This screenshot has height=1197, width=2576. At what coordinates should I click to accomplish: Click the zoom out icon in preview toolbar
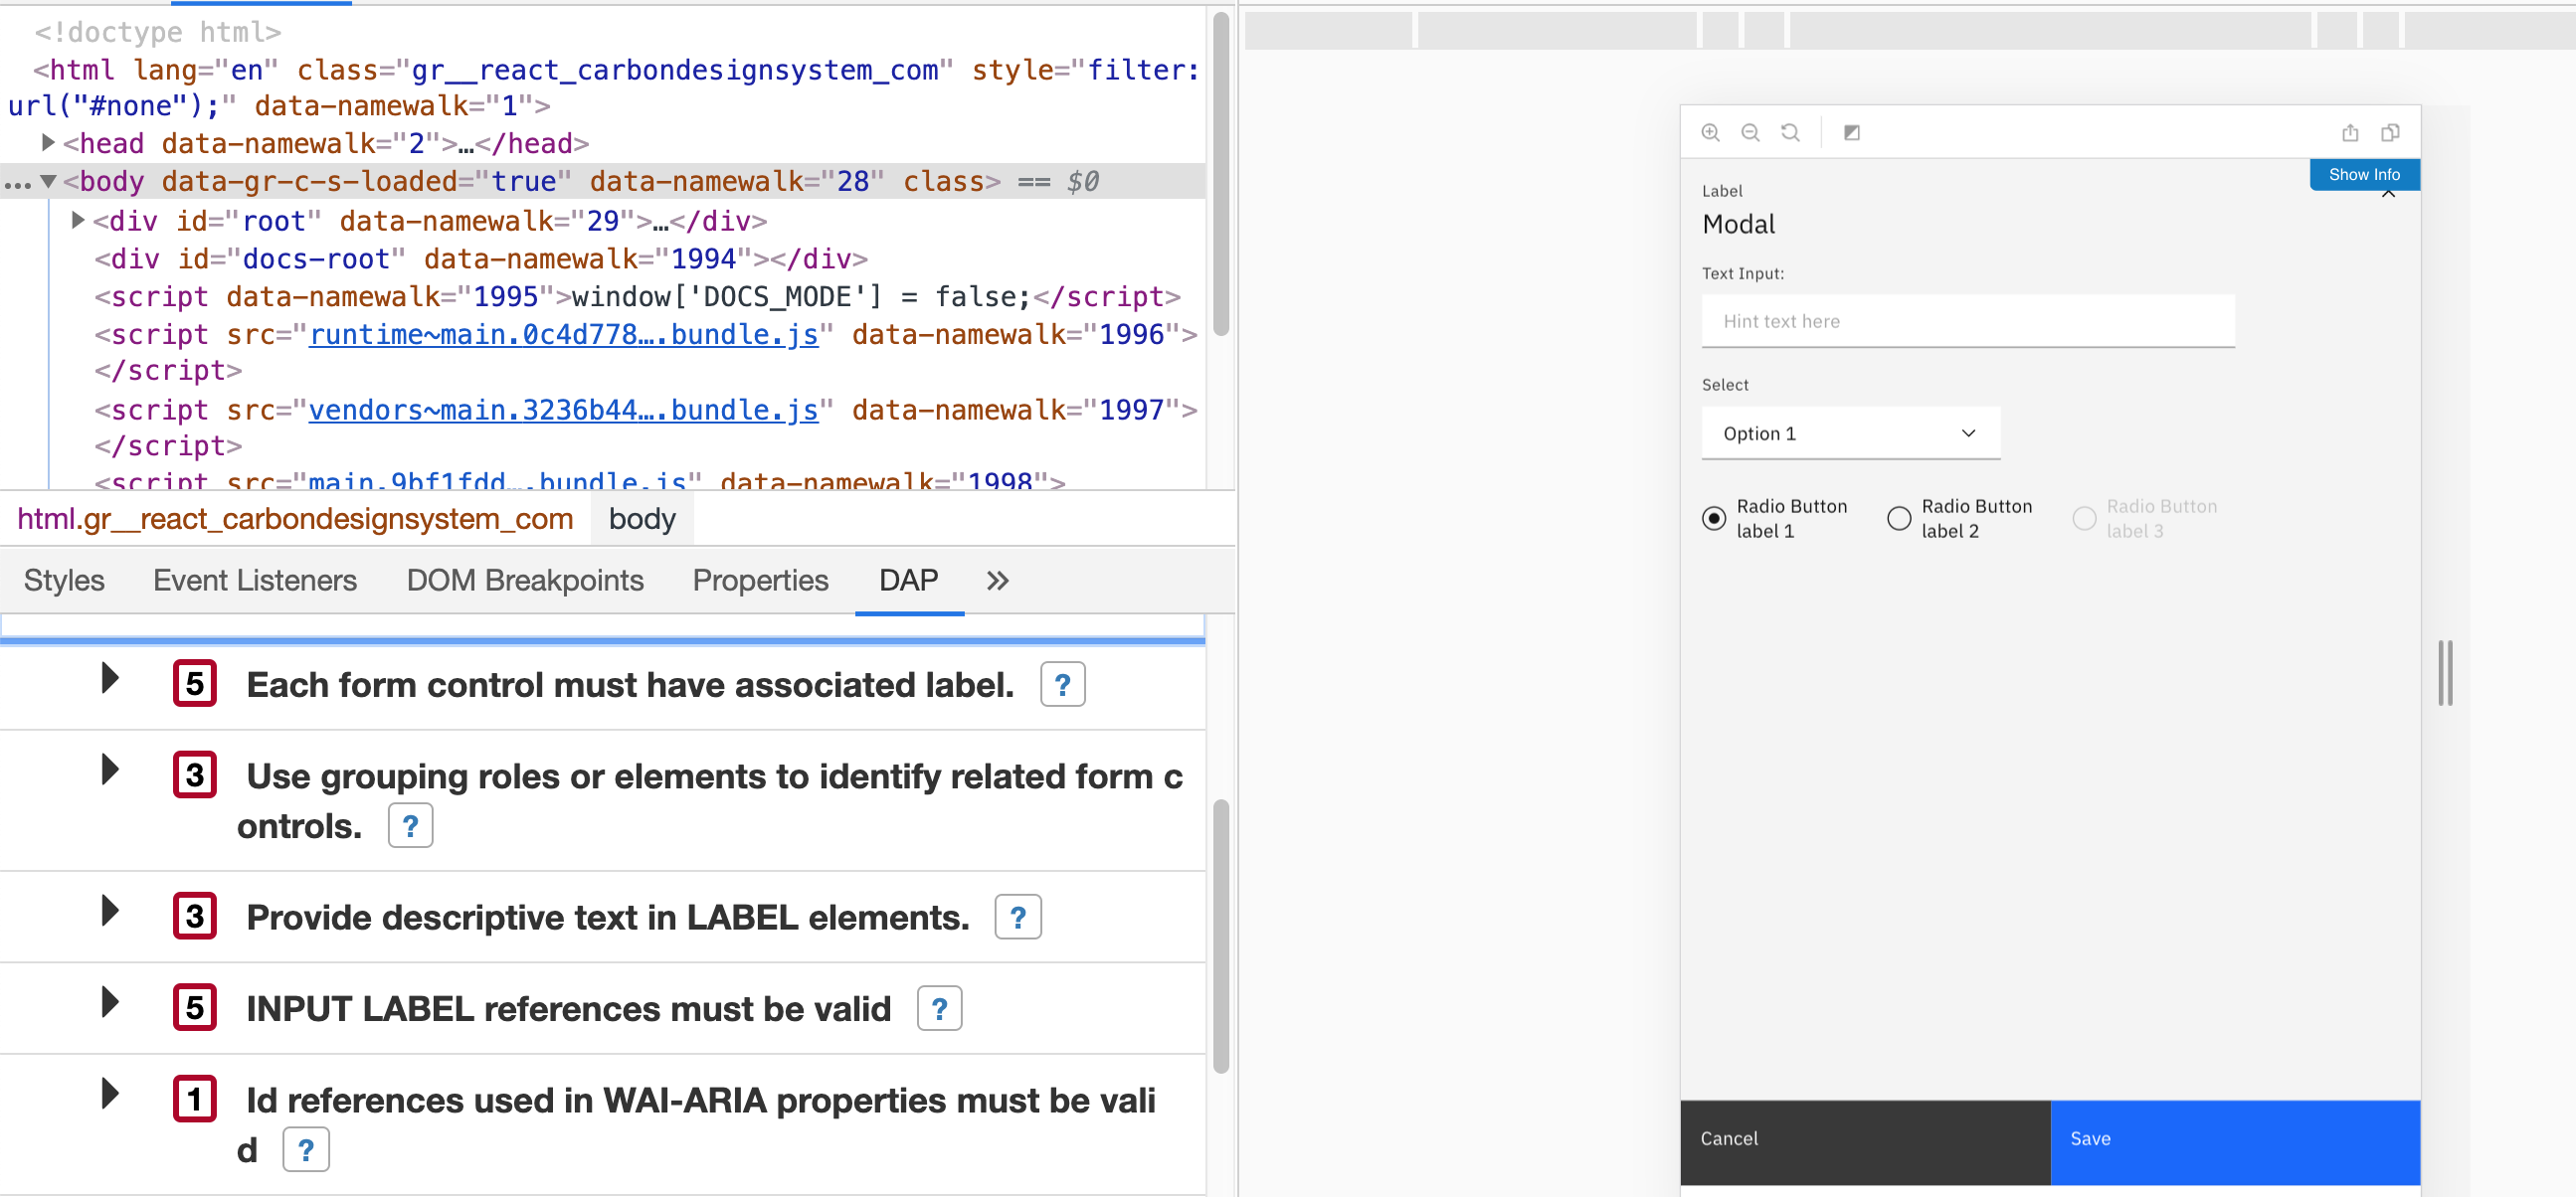[1751, 132]
